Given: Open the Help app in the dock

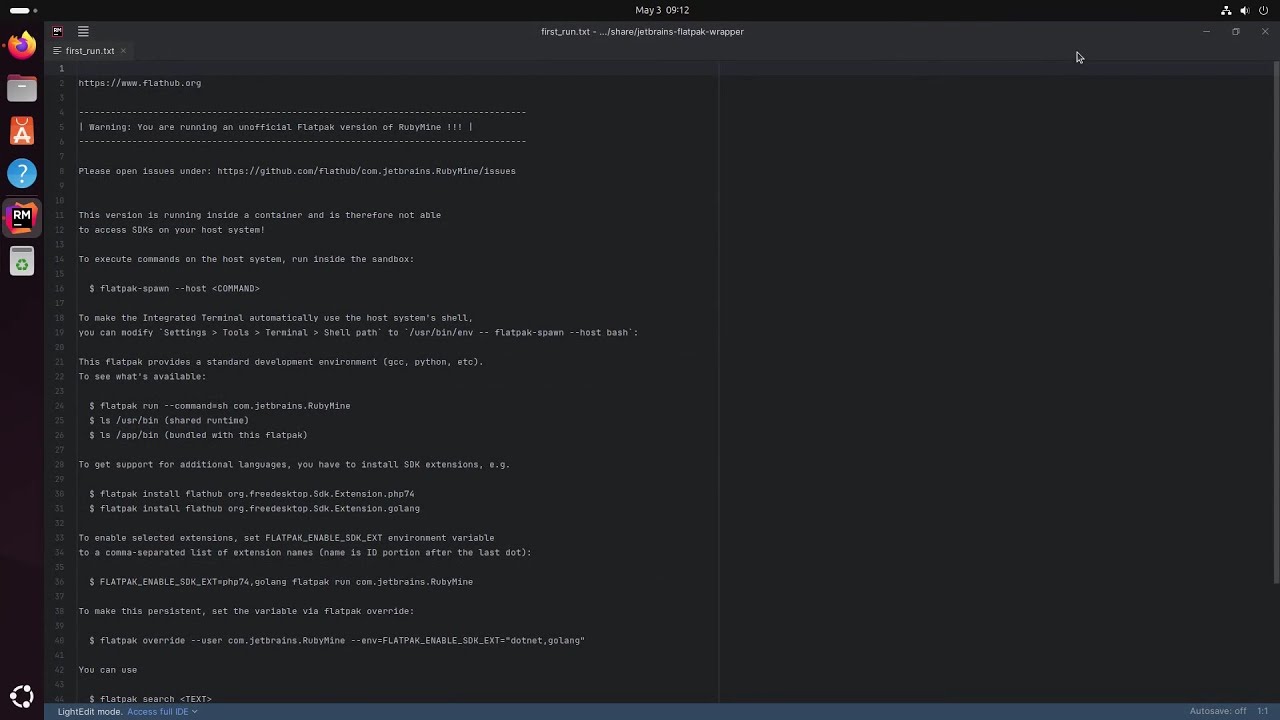Looking at the screenshot, I should pyautogui.click(x=22, y=174).
